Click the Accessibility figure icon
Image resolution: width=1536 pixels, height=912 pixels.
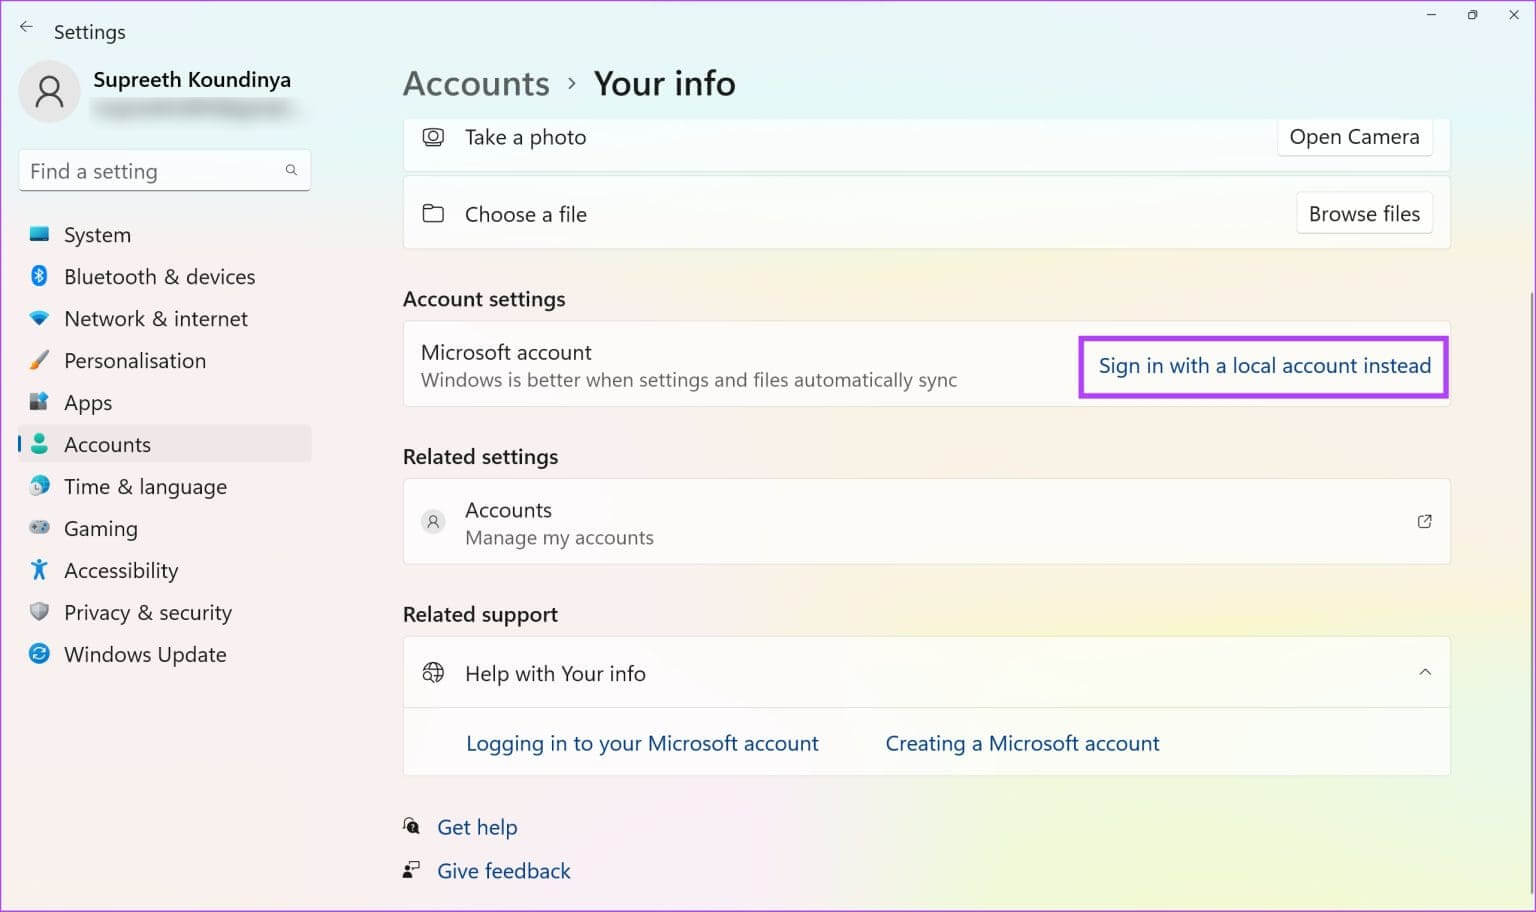(39, 570)
